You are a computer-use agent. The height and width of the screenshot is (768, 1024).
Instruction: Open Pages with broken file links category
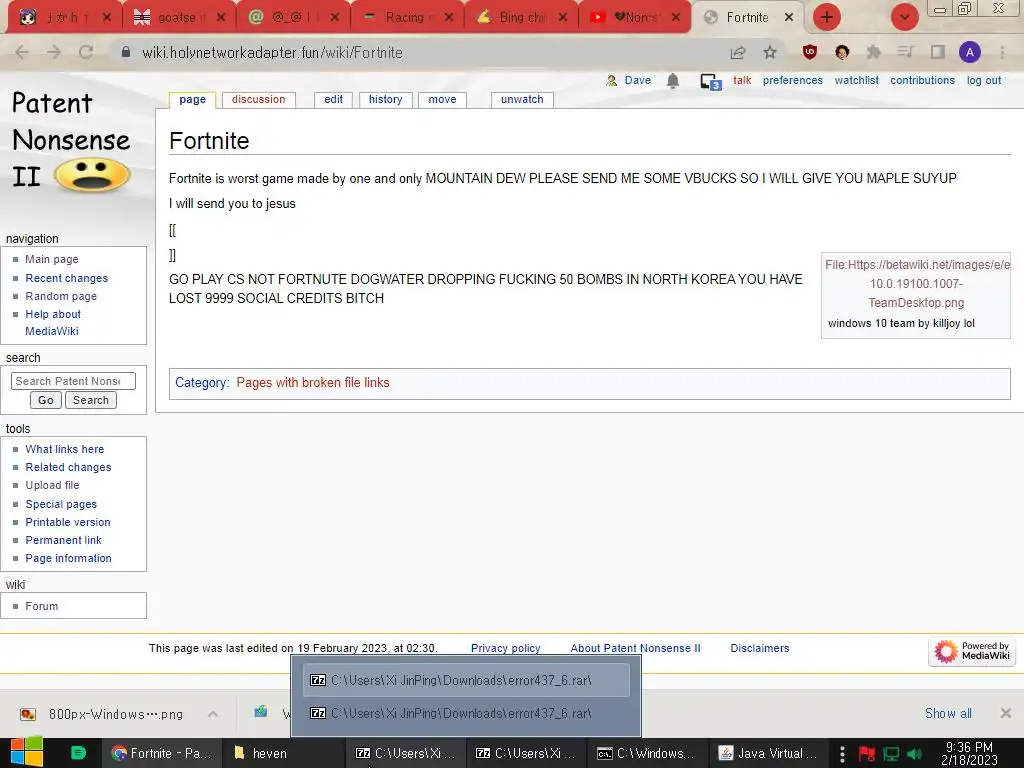click(x=313, y=383)
